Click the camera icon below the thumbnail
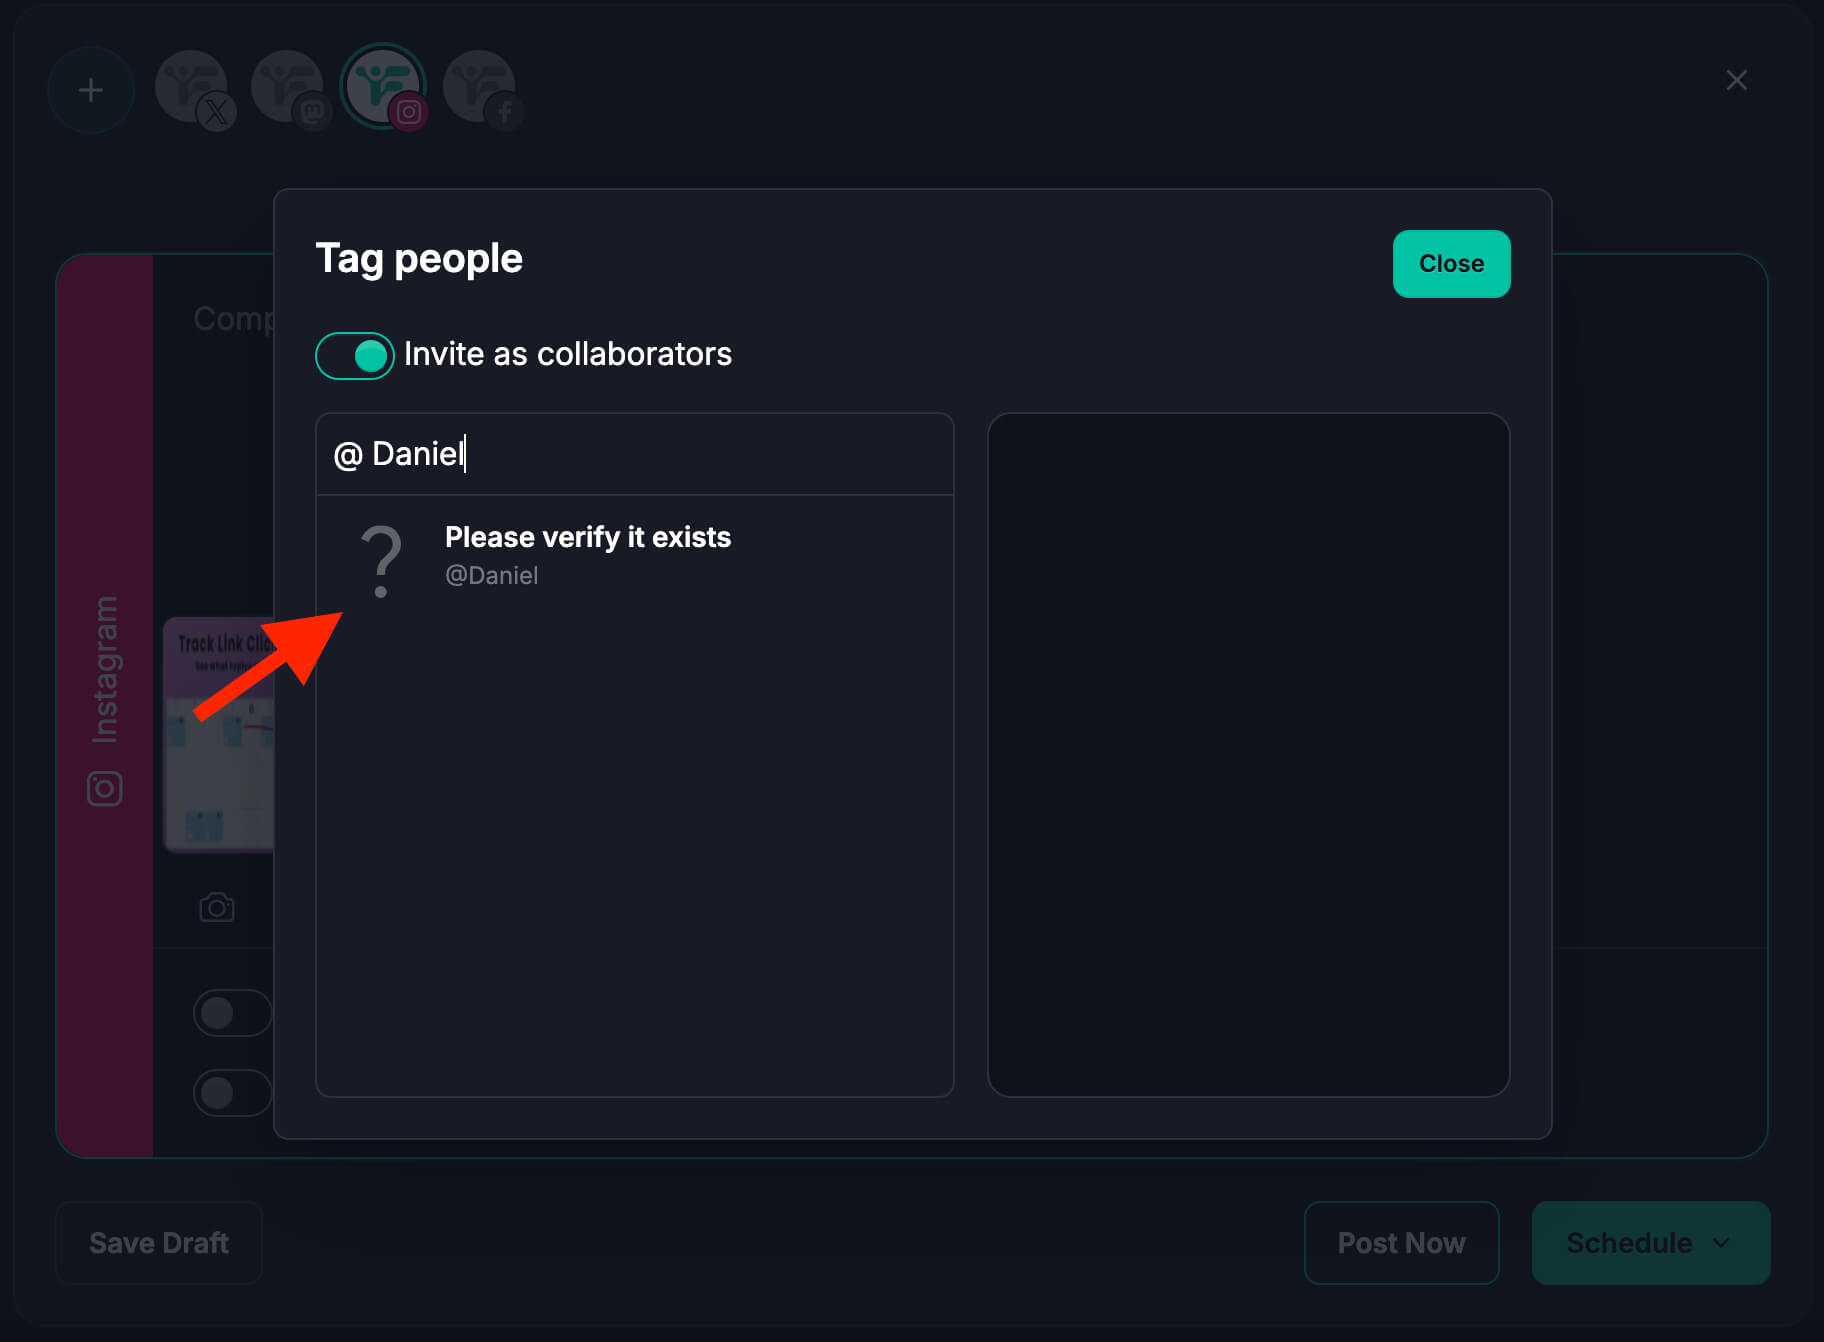This screenshot has width=1824, height=1342. coord(217,907)
